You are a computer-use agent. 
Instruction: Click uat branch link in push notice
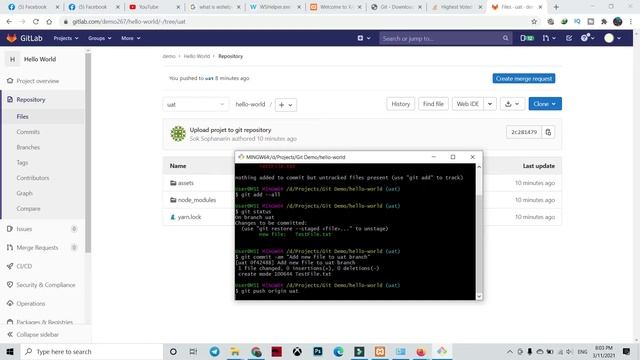click(209, 78)
